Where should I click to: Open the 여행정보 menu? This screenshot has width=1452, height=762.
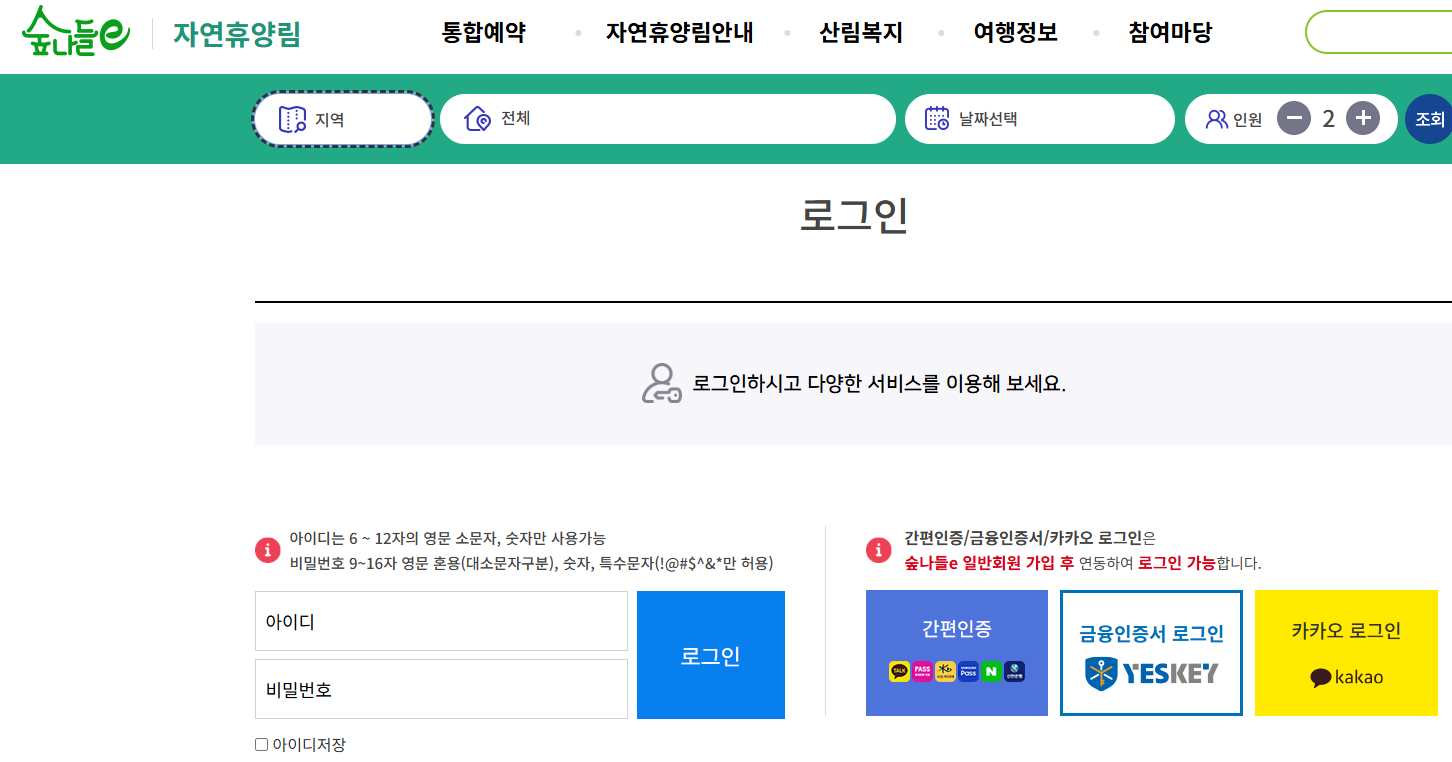1016,33
